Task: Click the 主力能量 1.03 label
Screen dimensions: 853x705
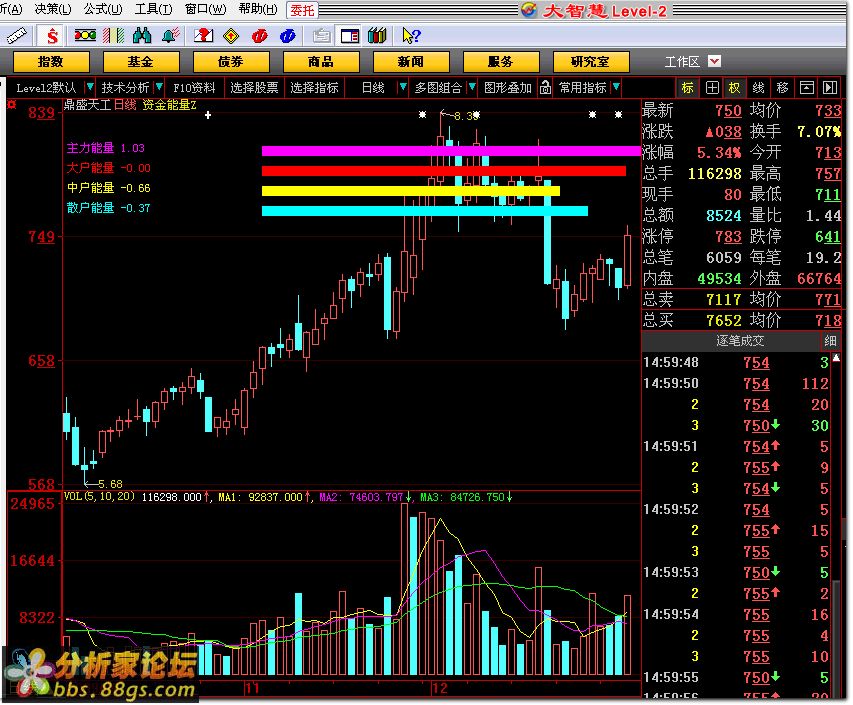Action: 106,148
